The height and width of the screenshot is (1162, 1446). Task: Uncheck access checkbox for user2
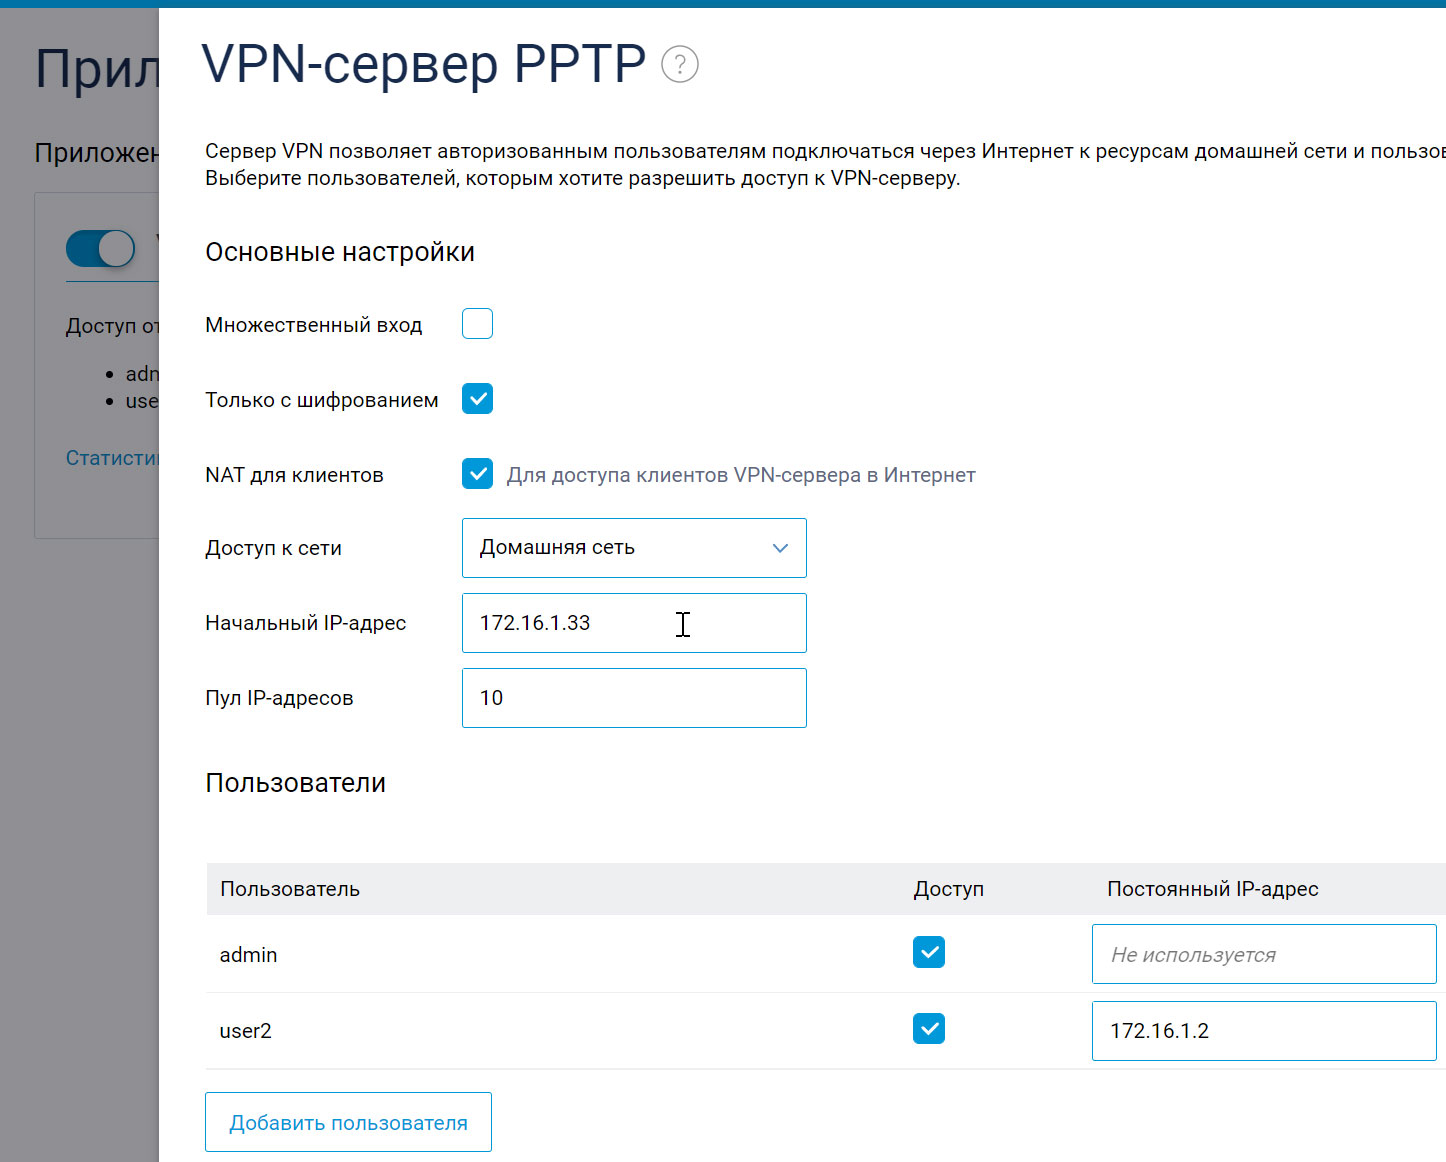tap(929, 1029)
